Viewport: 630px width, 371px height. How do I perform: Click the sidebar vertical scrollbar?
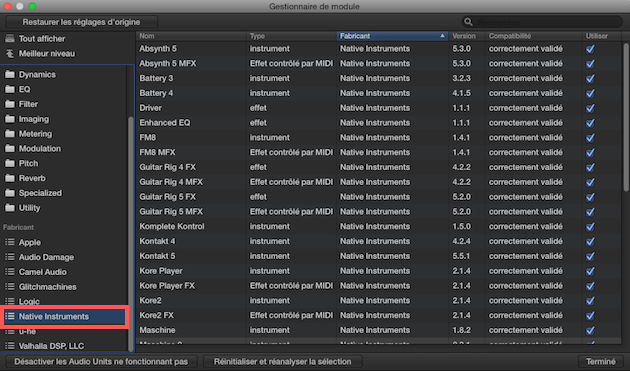pyautogui.click(x=130, y=234)
